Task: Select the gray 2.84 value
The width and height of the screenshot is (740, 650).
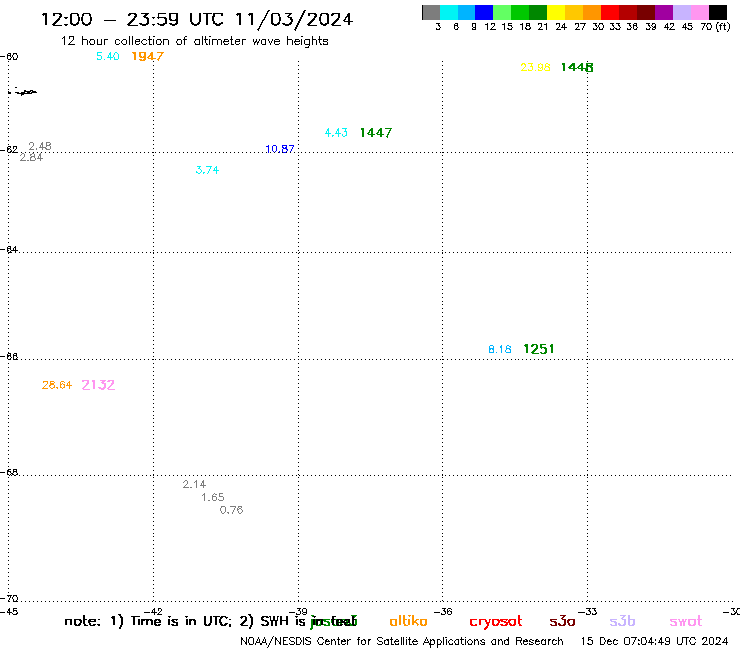Action: (x=31, y=157)
